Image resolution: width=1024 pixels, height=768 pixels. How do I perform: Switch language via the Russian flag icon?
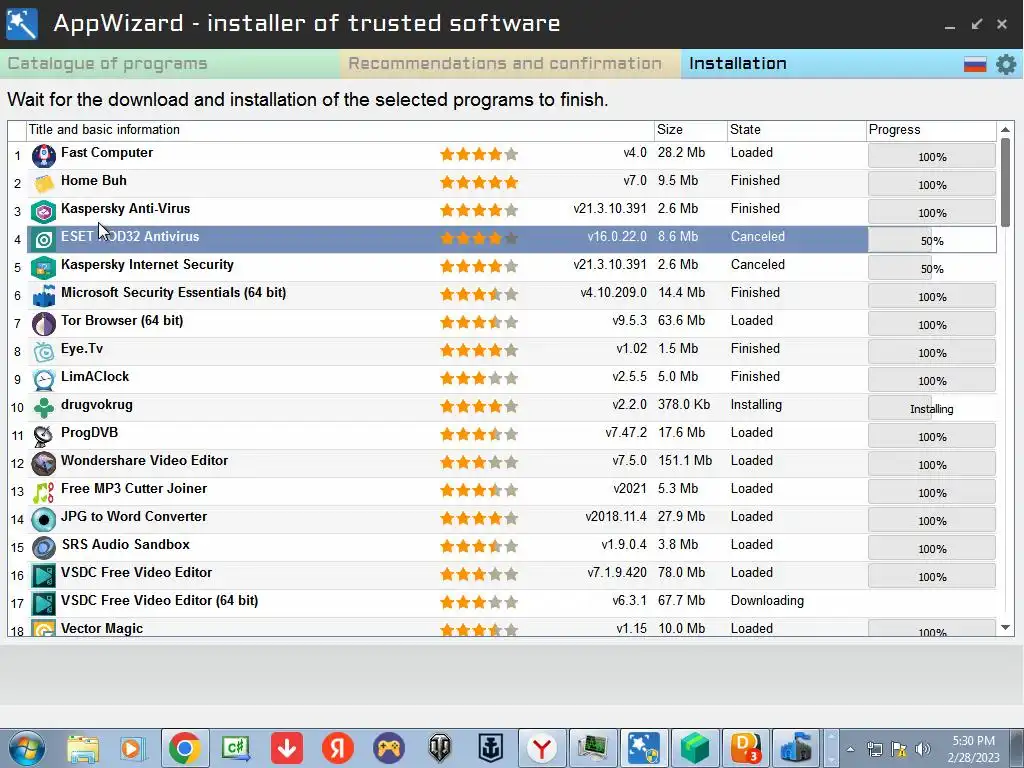(974, 64)
